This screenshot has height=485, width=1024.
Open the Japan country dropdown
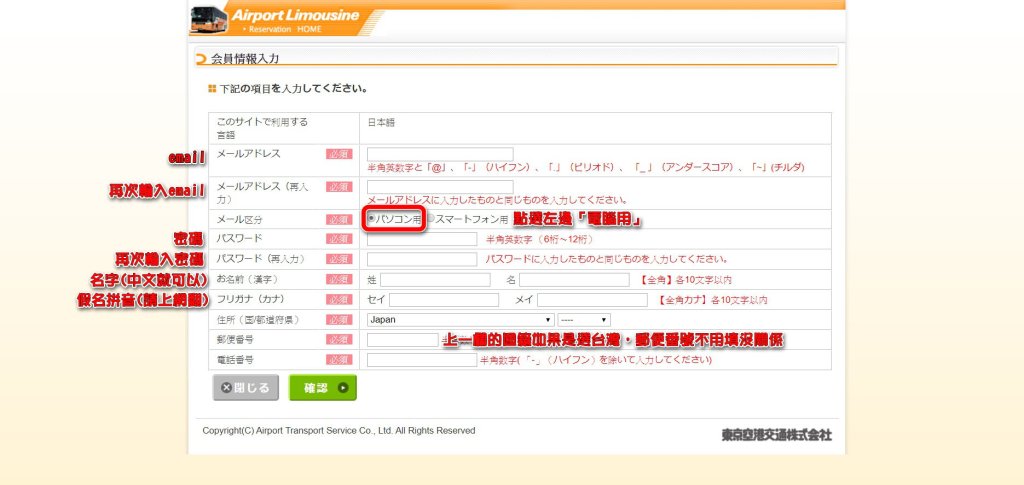click(461, 320)
